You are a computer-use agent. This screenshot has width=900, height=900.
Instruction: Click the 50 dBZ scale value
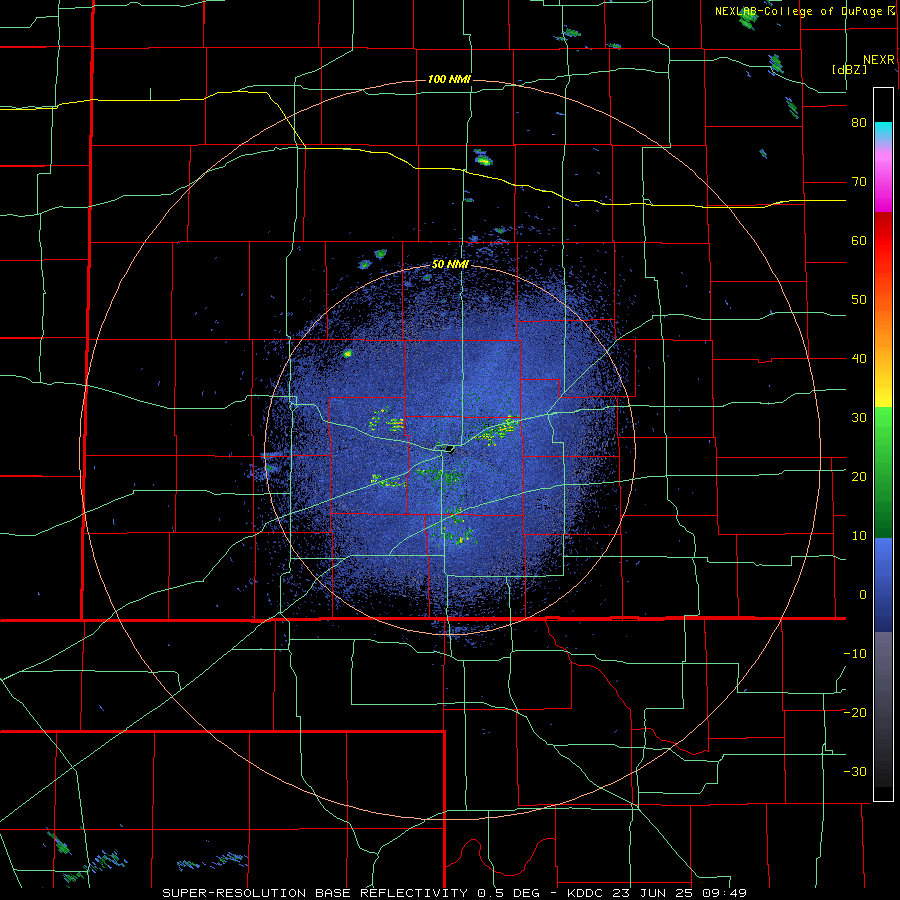click(x=859, y=300)
